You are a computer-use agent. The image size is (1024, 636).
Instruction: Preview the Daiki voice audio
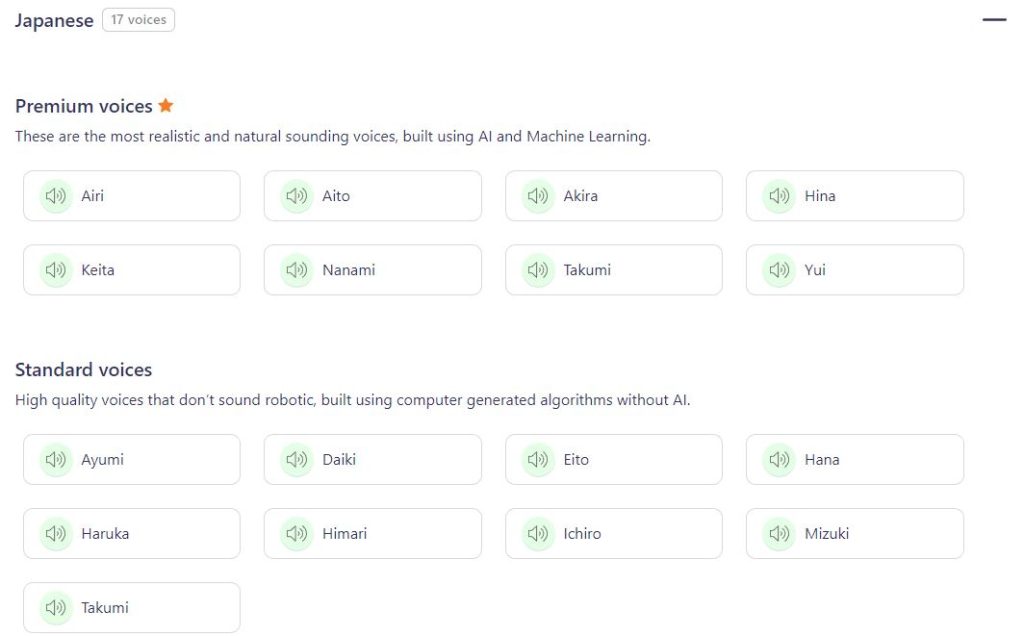[x=297, y=459]
